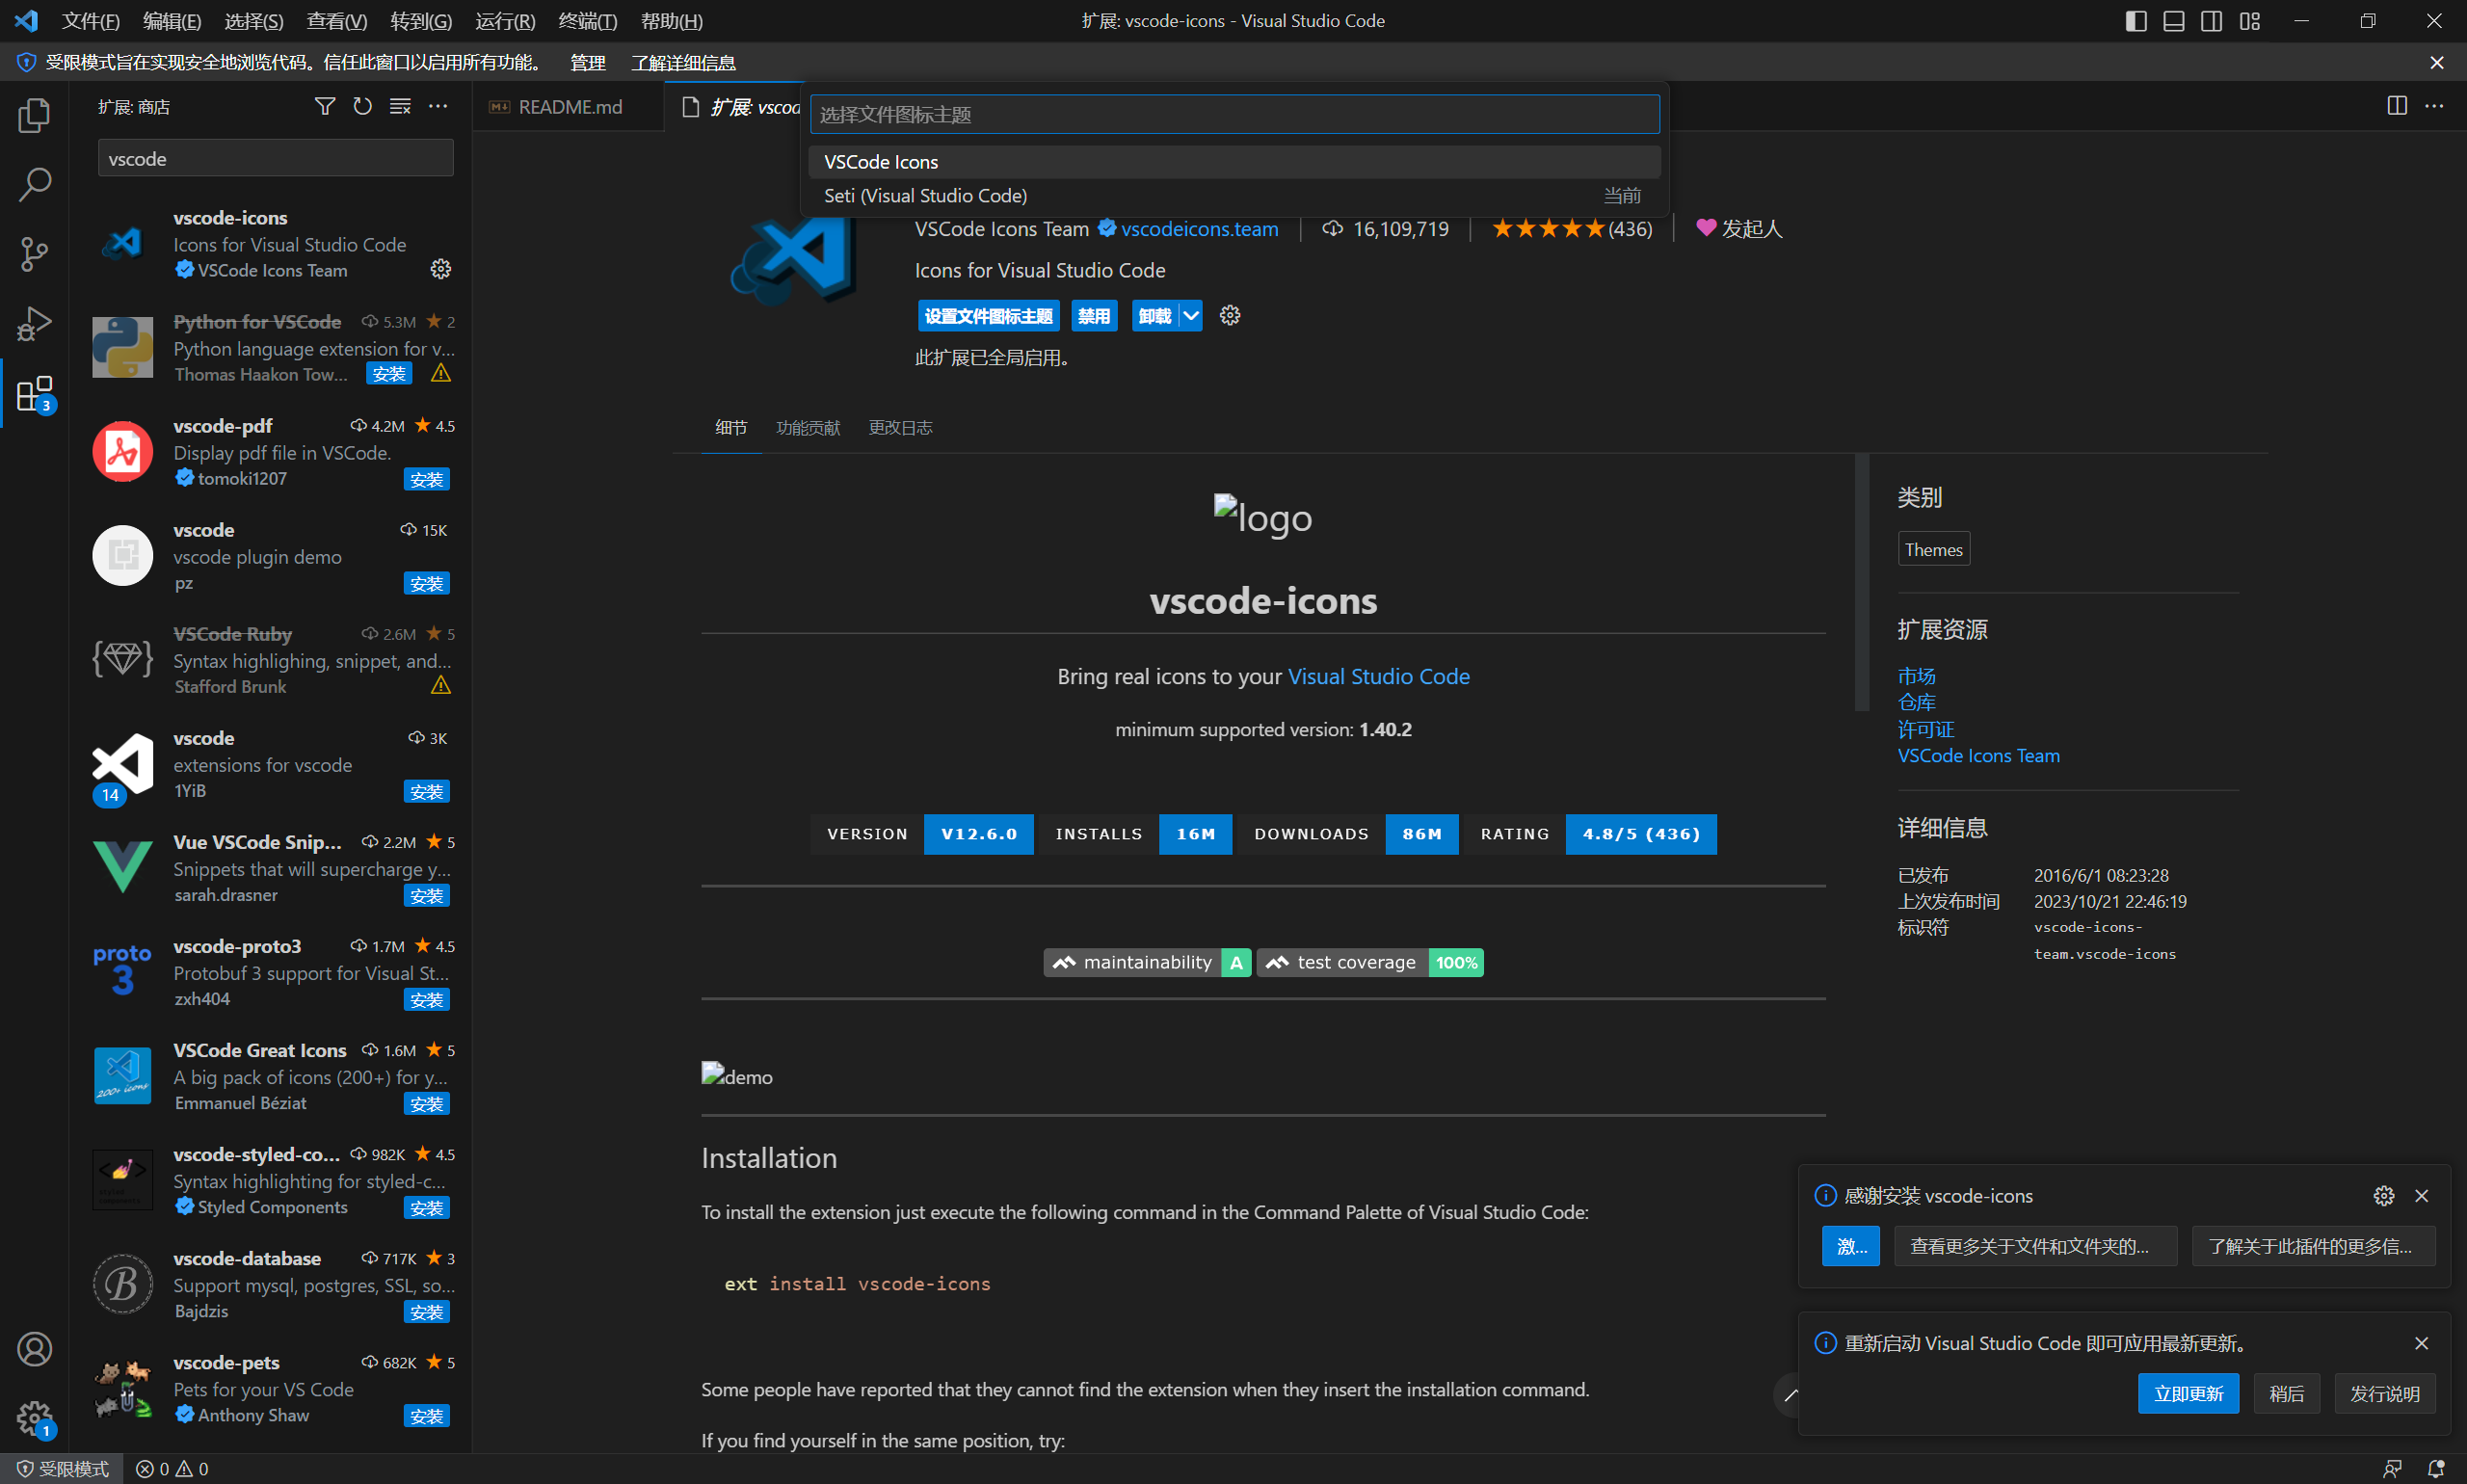Open editor more actions ellipsis
Viewport: 2467px width, 1484px height.
coord(2434,106)
